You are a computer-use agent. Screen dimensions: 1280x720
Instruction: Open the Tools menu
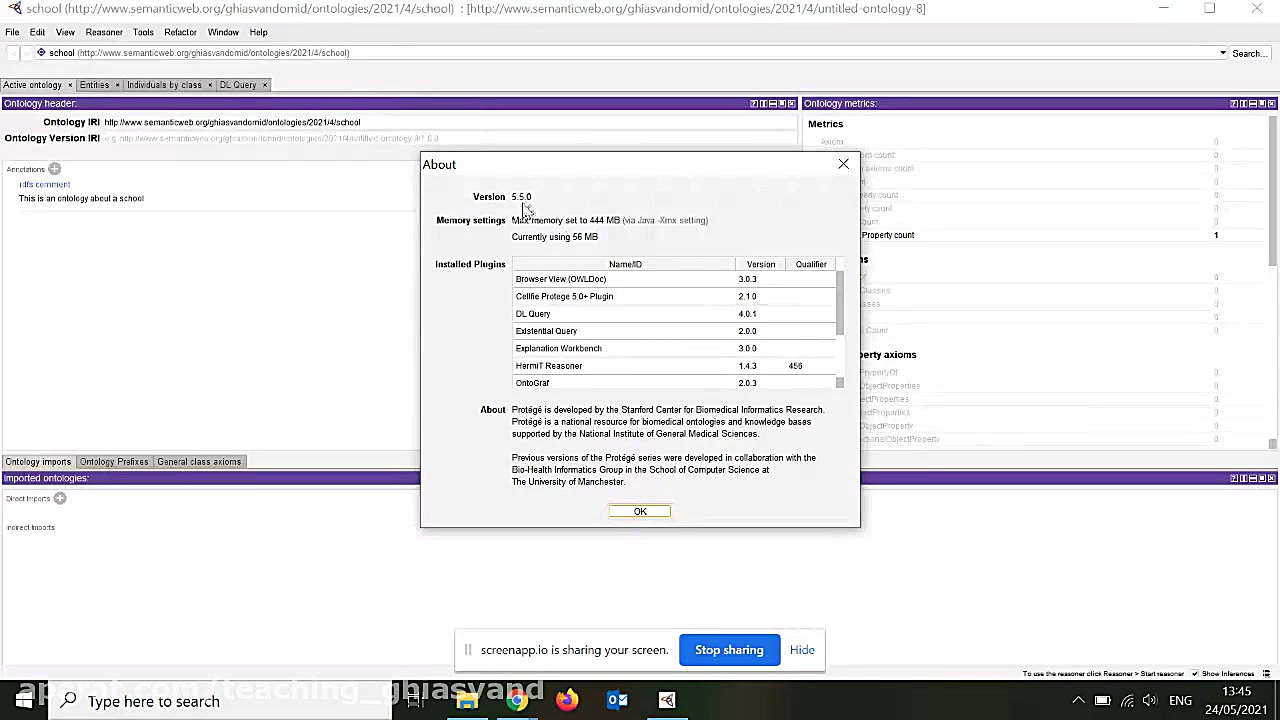[143, 32]
